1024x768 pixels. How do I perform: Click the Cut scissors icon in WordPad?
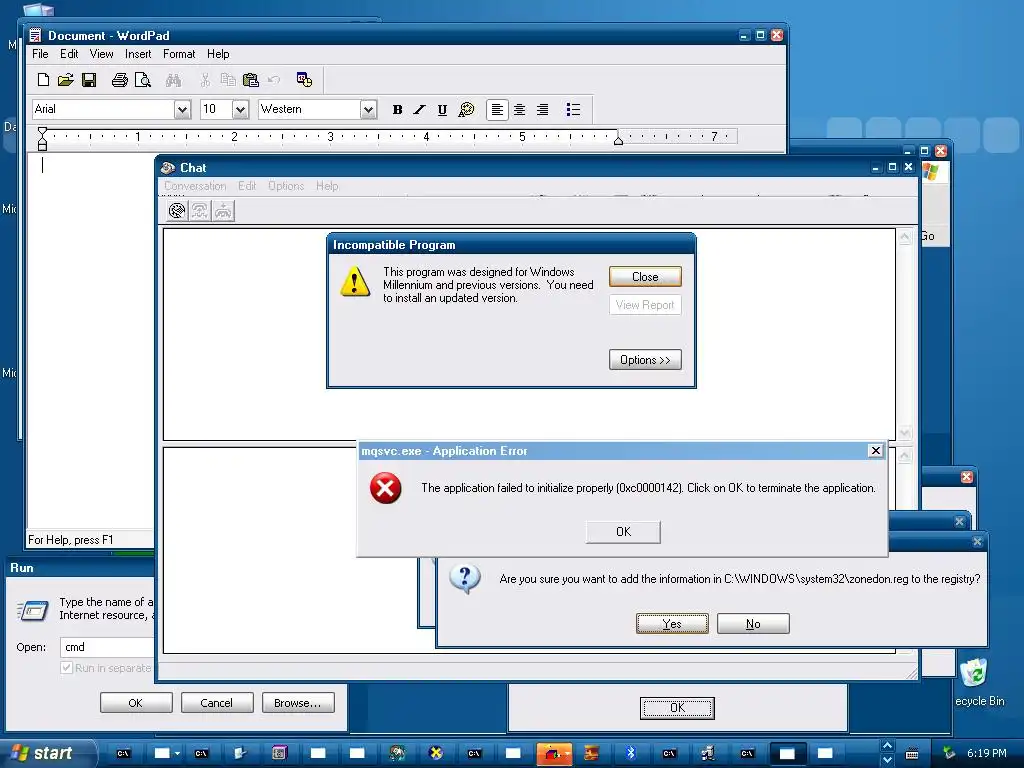click(x=205, y=80)
